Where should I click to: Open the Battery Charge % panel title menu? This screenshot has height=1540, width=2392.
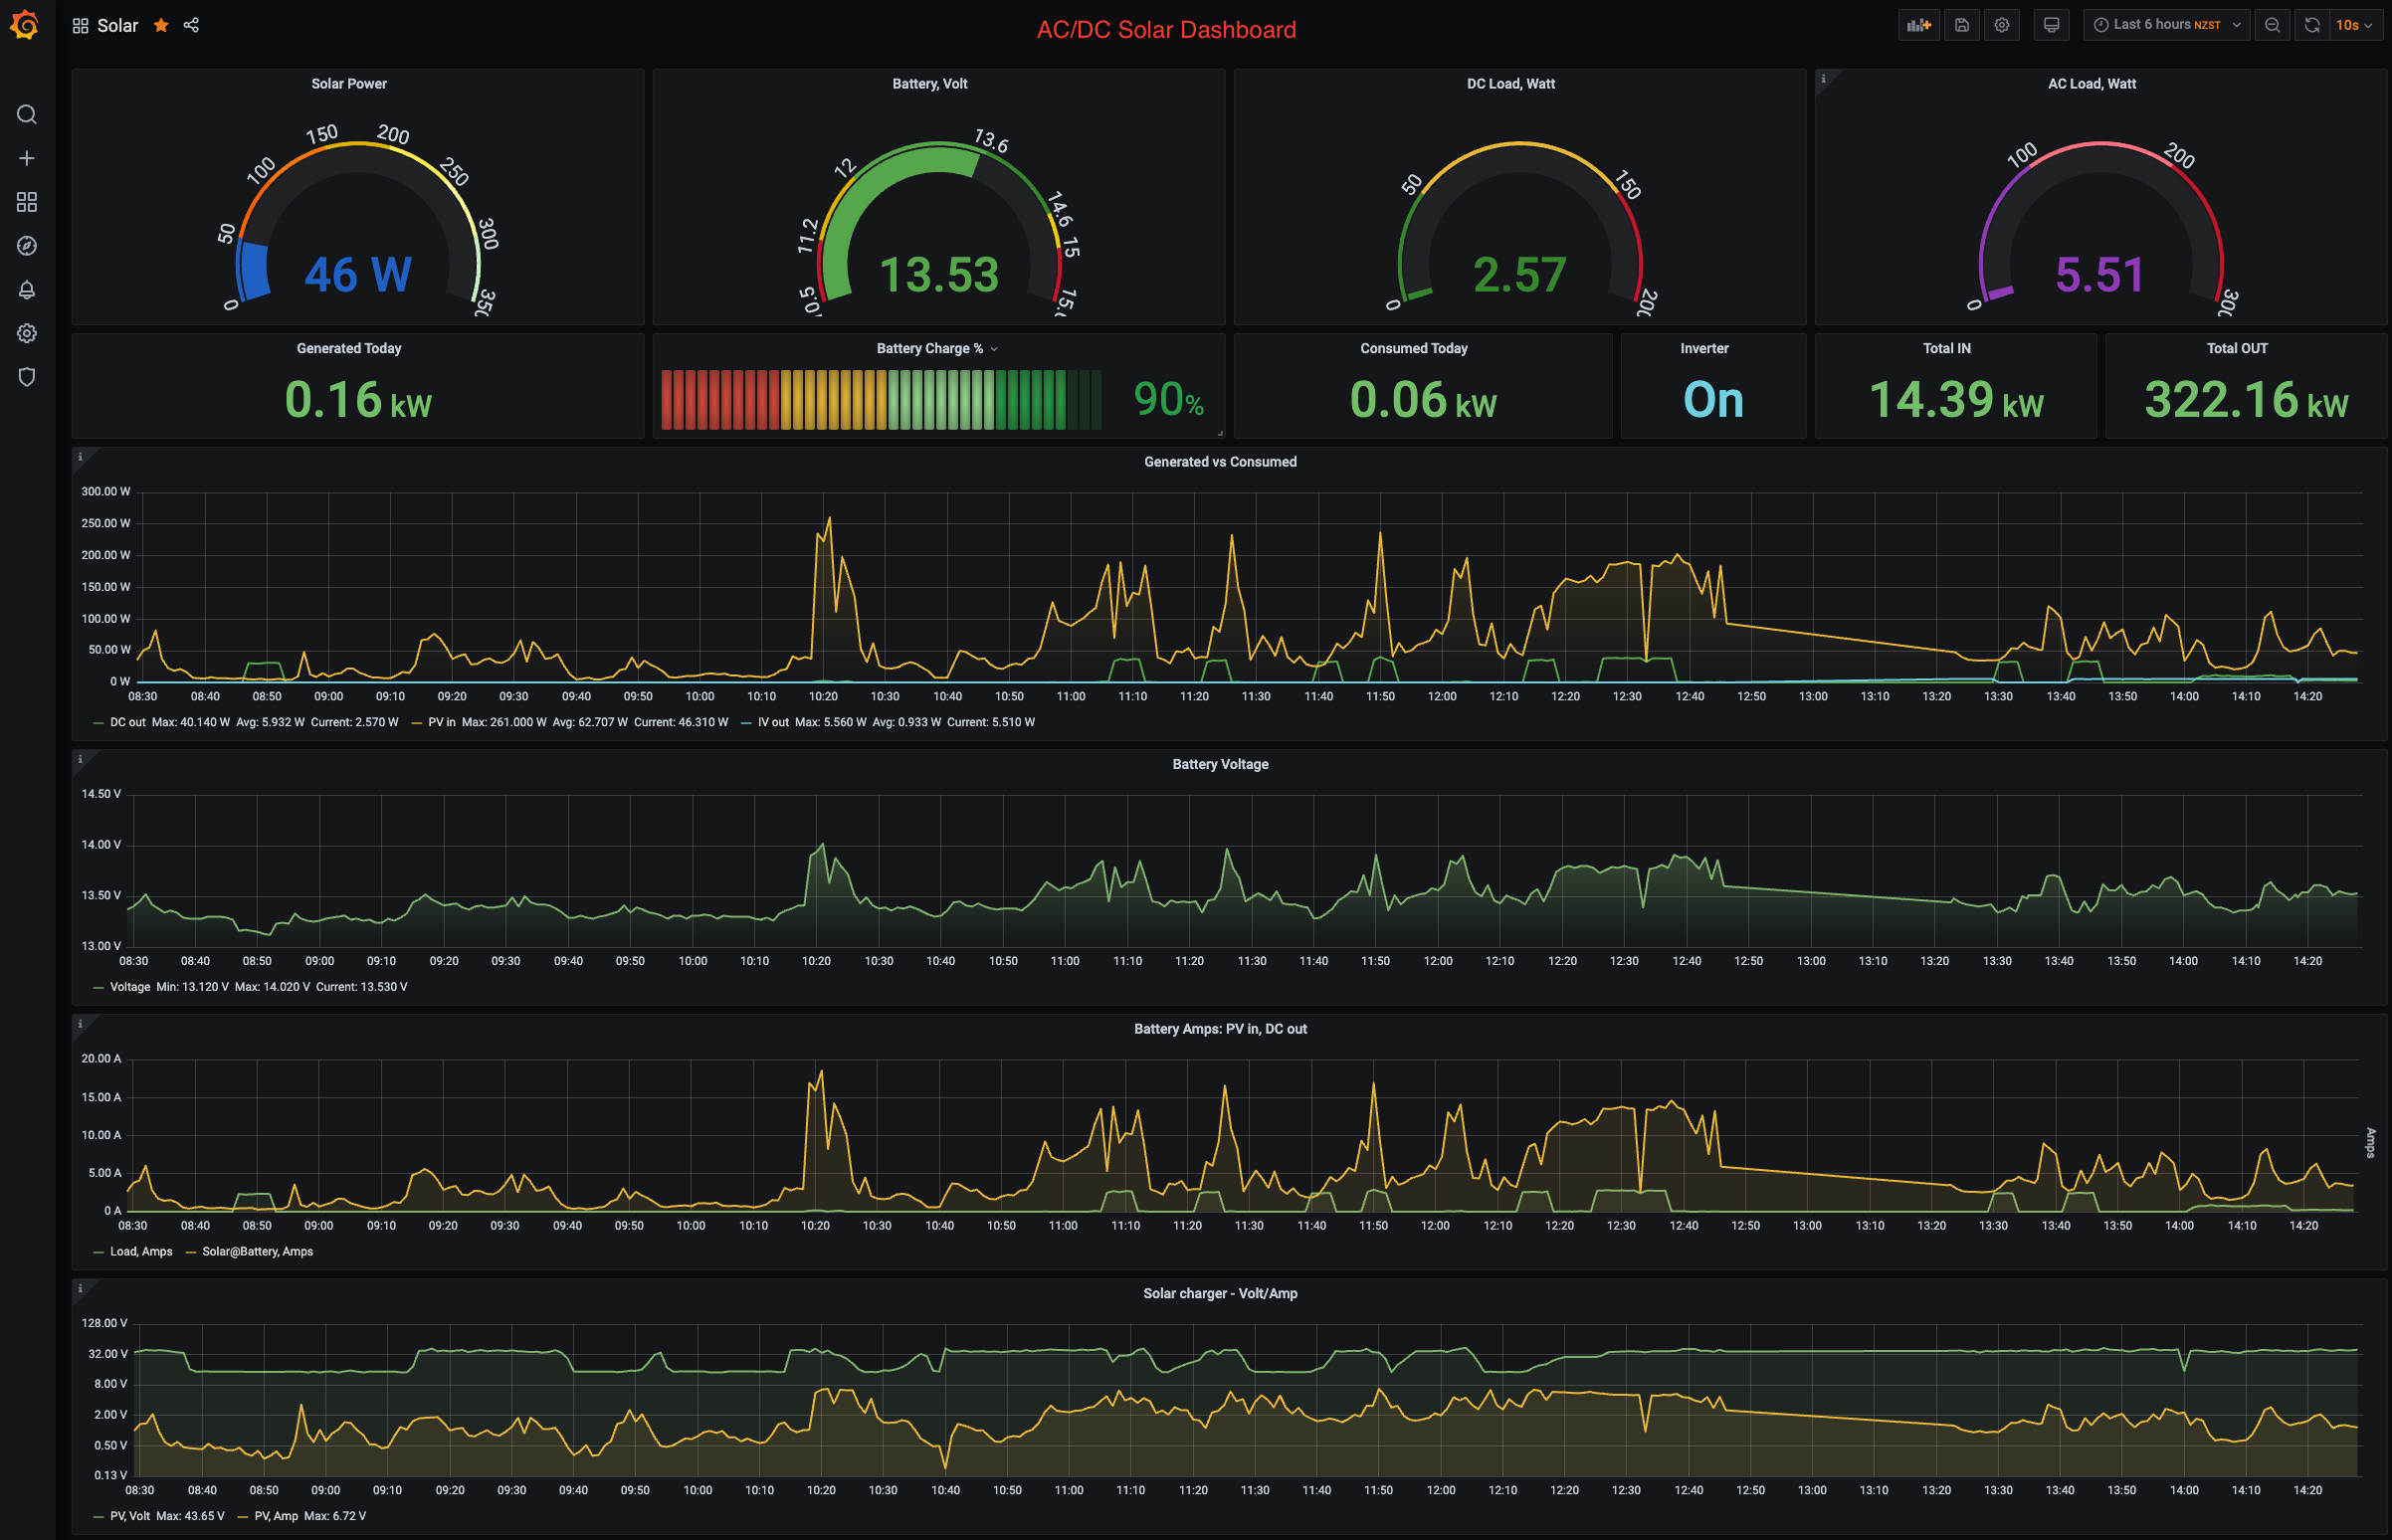click(929, 348)
